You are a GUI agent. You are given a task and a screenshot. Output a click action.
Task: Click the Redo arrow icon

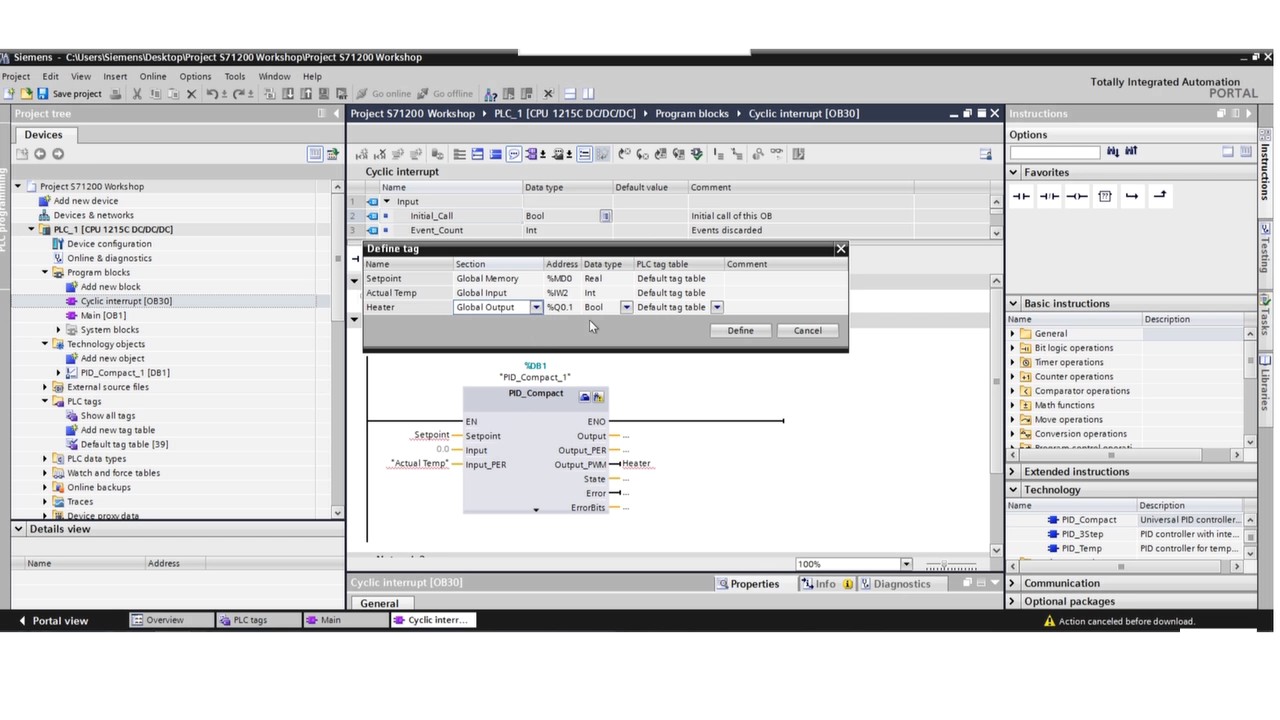point(239,94)
